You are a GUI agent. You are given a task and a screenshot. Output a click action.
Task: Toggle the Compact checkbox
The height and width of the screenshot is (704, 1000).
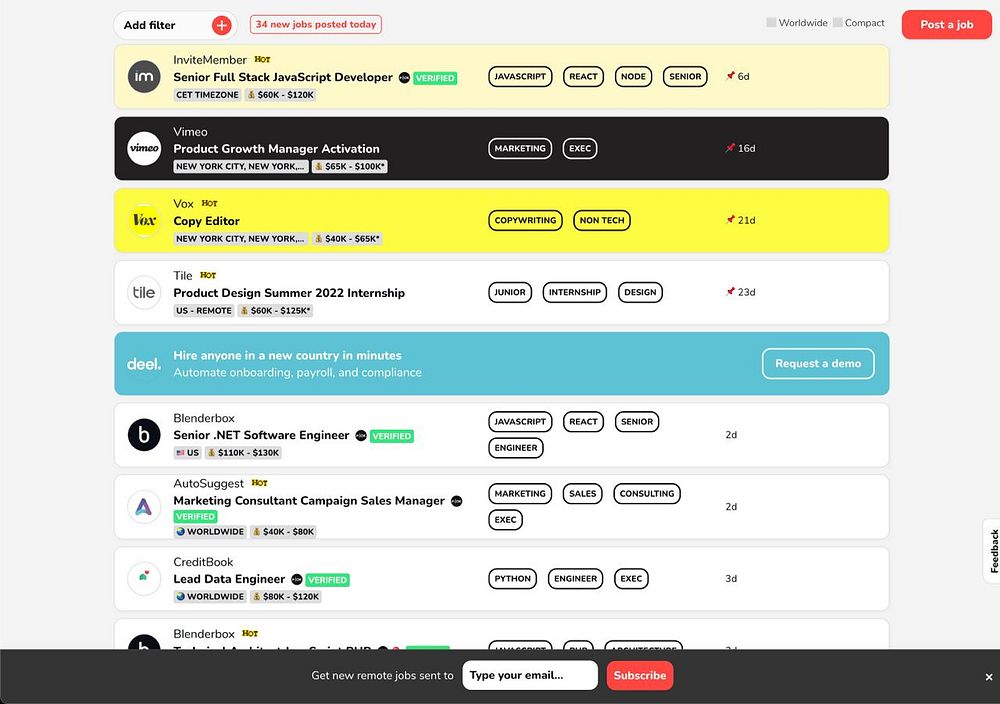click(838, 23)
